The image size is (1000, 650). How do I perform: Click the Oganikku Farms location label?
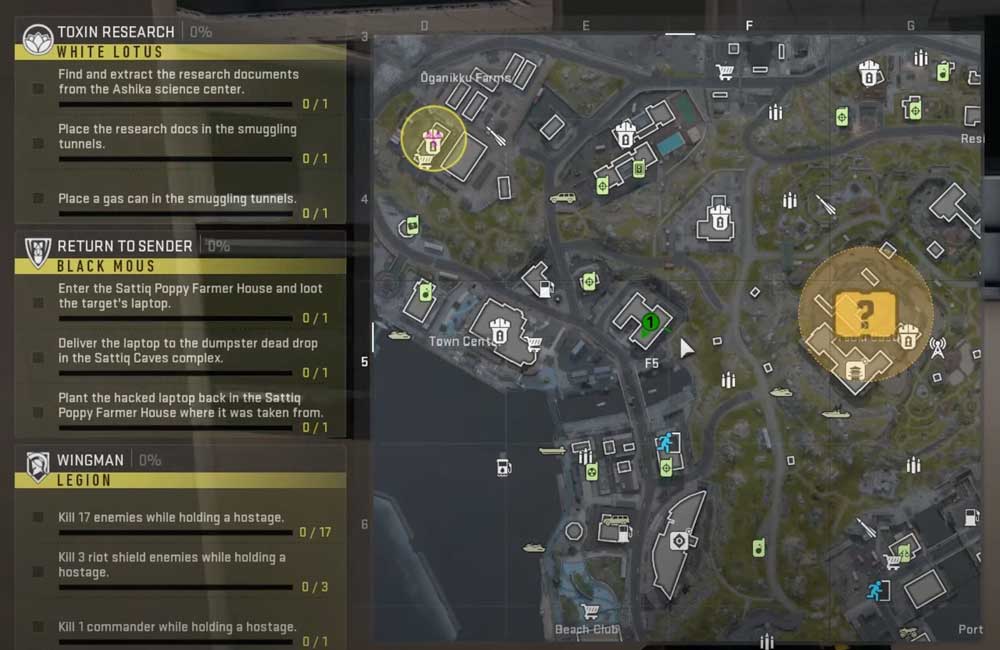(466, 78)
